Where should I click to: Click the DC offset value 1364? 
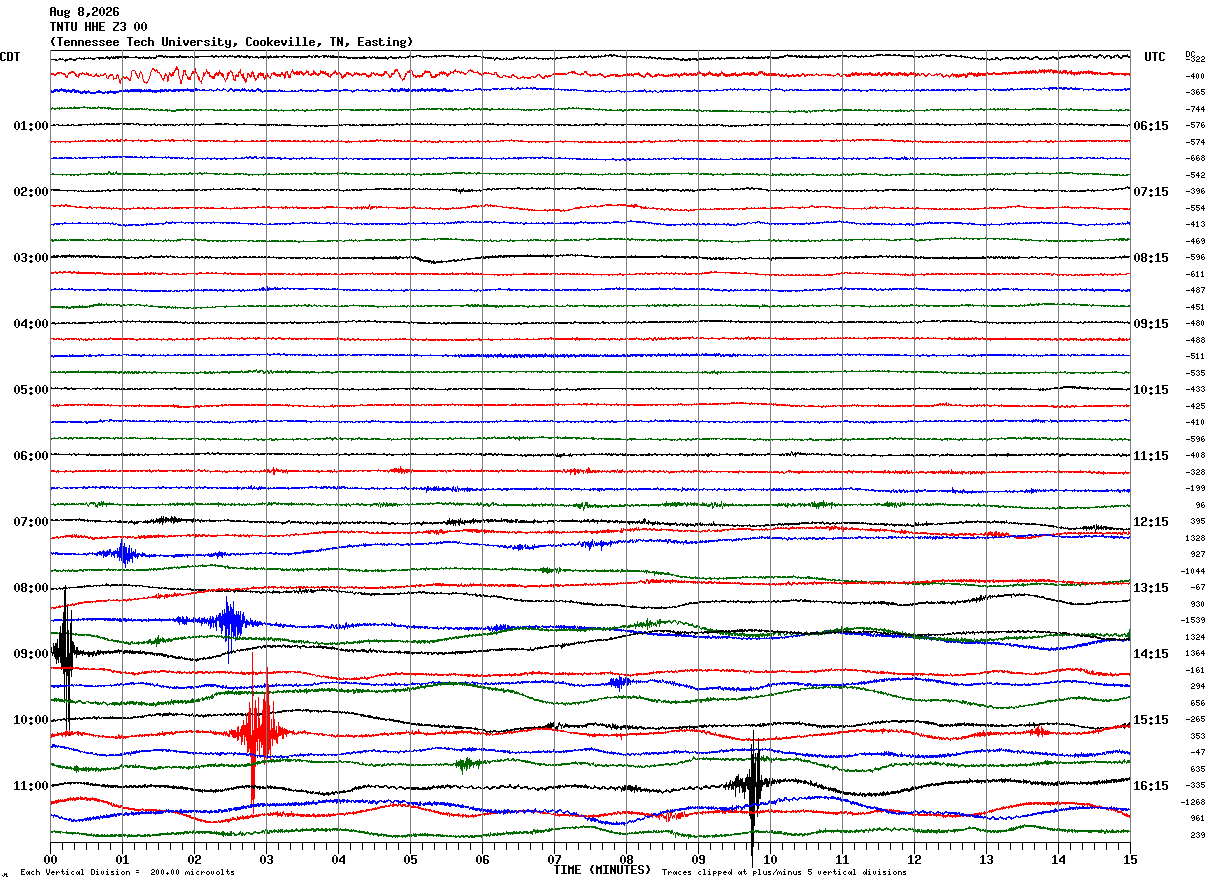pos(1195,654)
